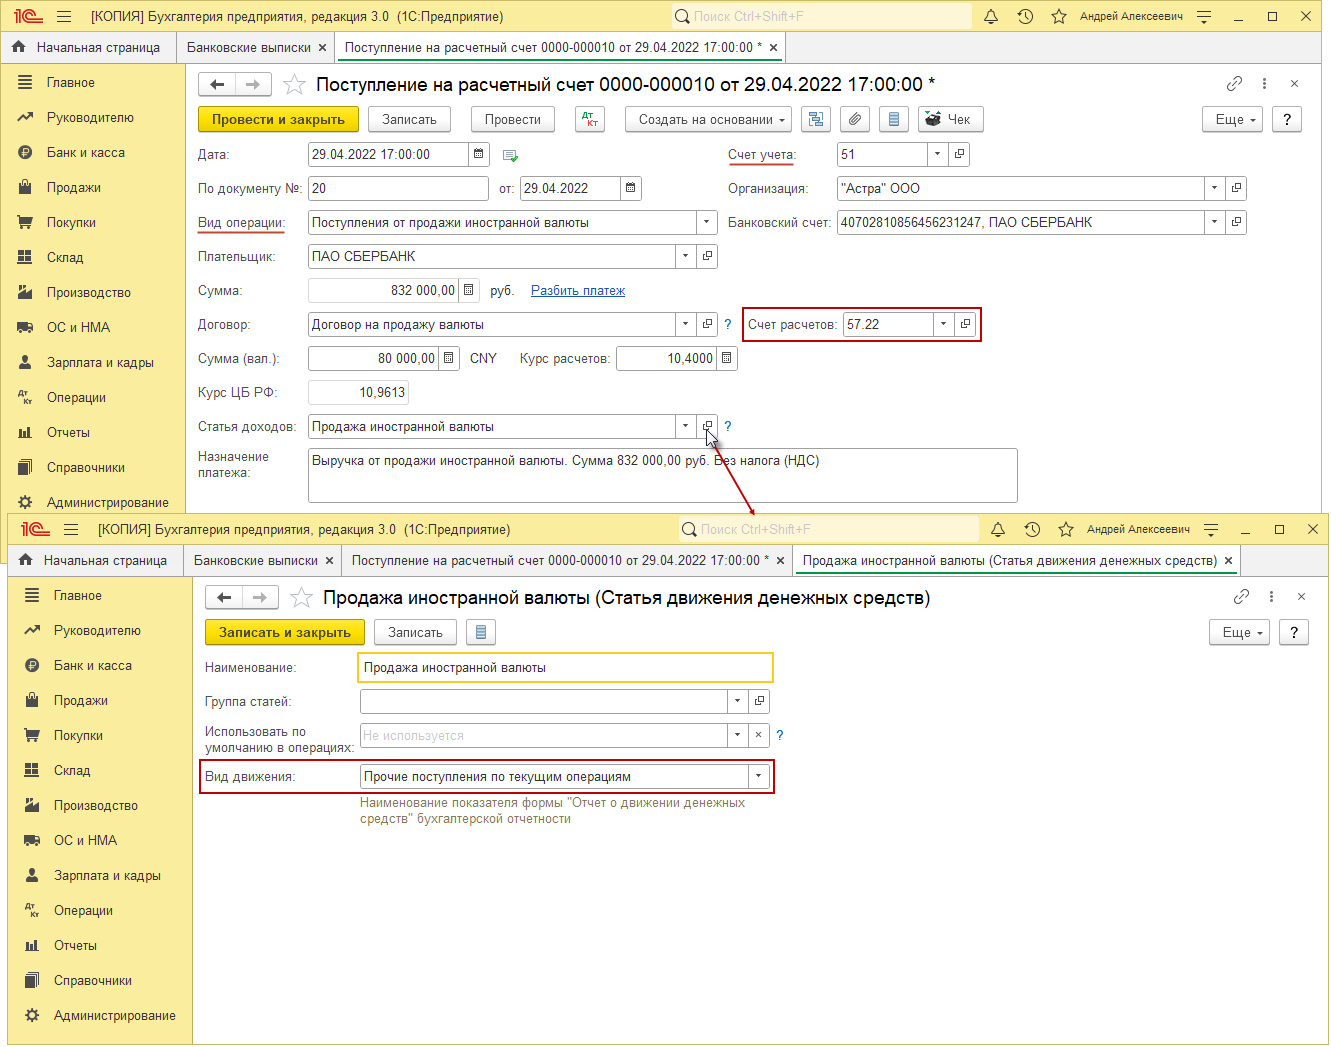1331x1047 pixels.
Task: Expand Организация dropdown
Action: tap(1215, 188)
